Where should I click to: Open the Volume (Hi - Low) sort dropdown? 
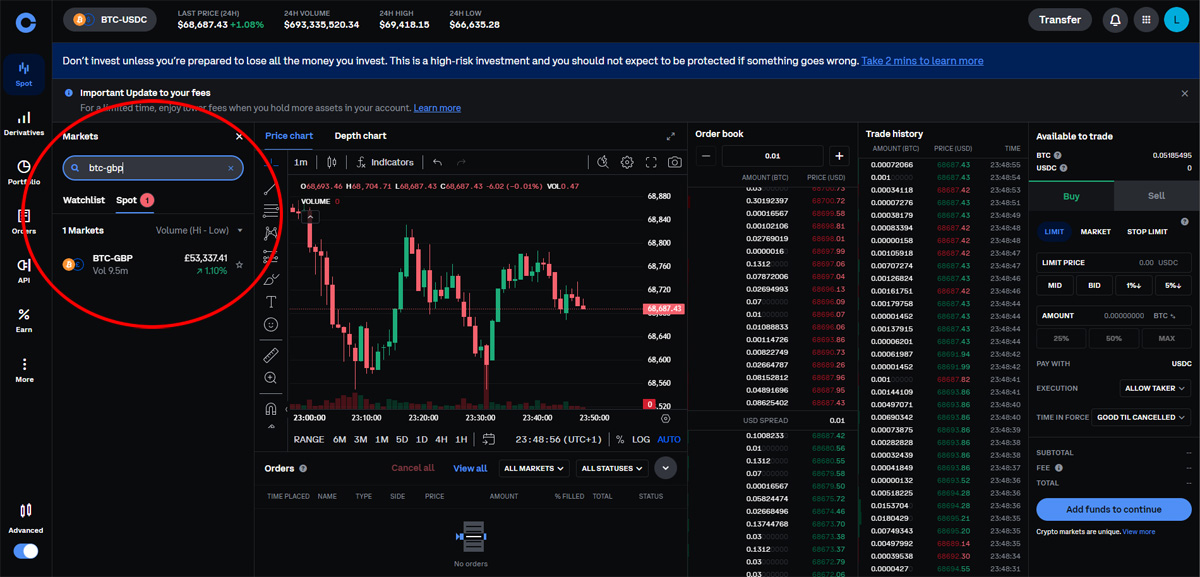(200, 230)
